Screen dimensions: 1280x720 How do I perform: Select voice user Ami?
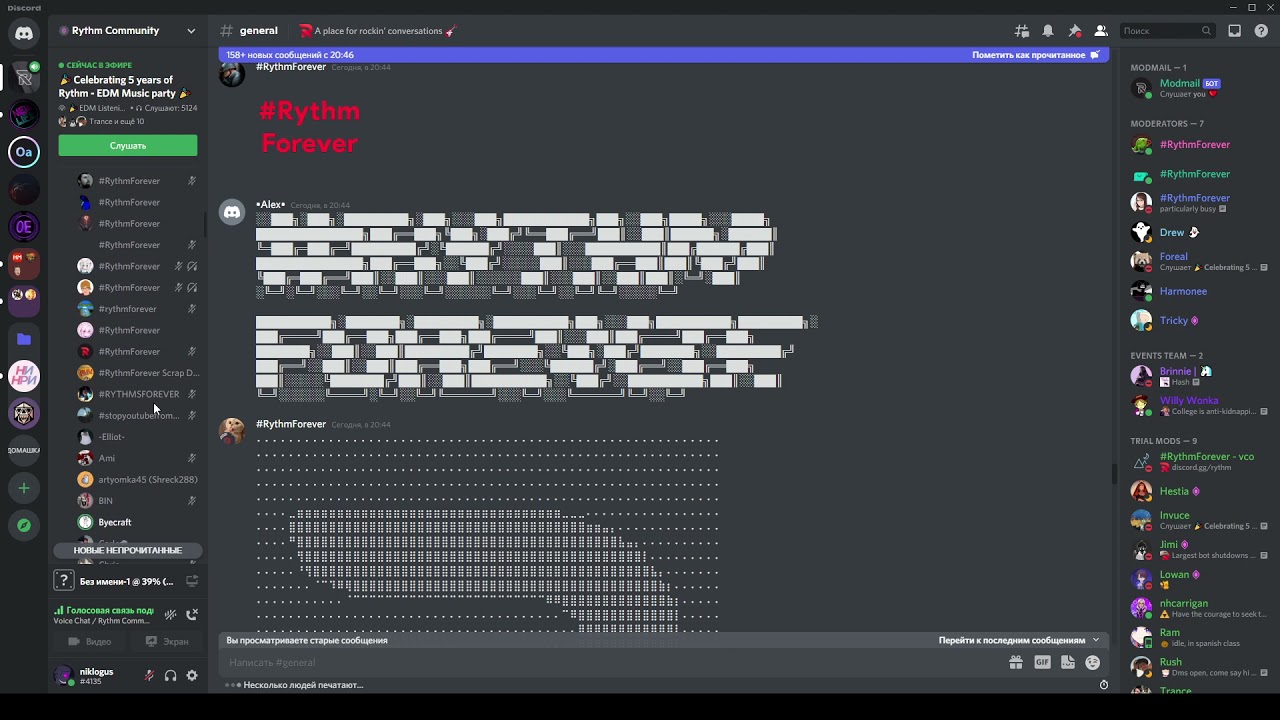138,458
